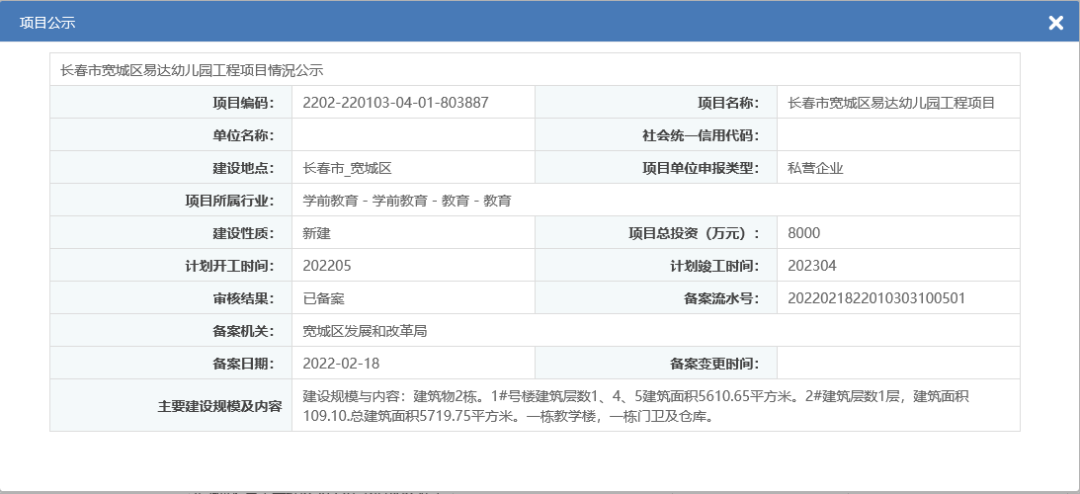
Task: Select location value 长春市_宽城区
Action: point(347,168)
